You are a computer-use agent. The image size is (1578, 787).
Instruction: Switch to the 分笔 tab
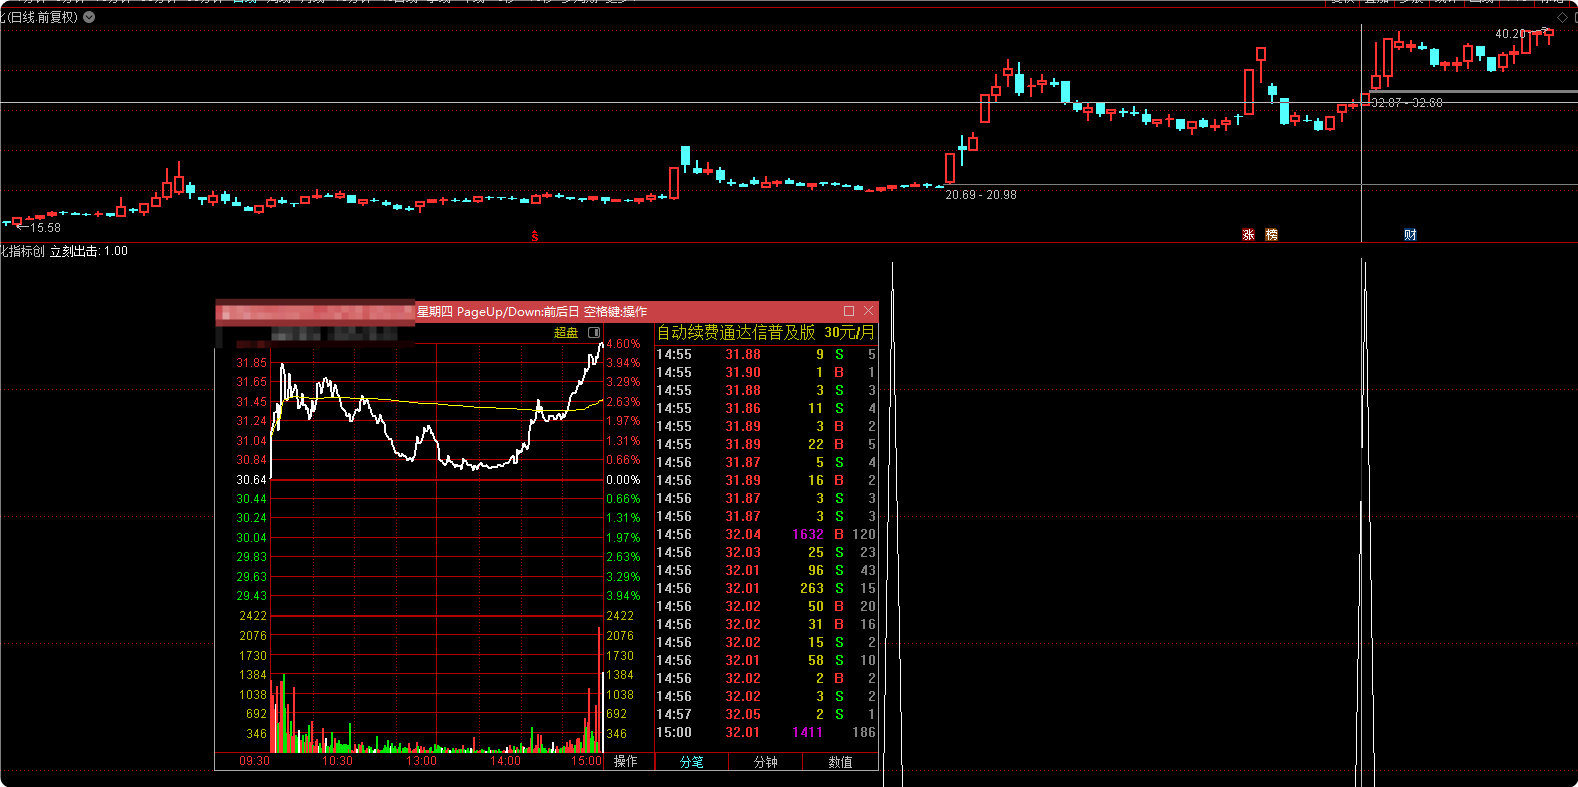click(691, 762)
